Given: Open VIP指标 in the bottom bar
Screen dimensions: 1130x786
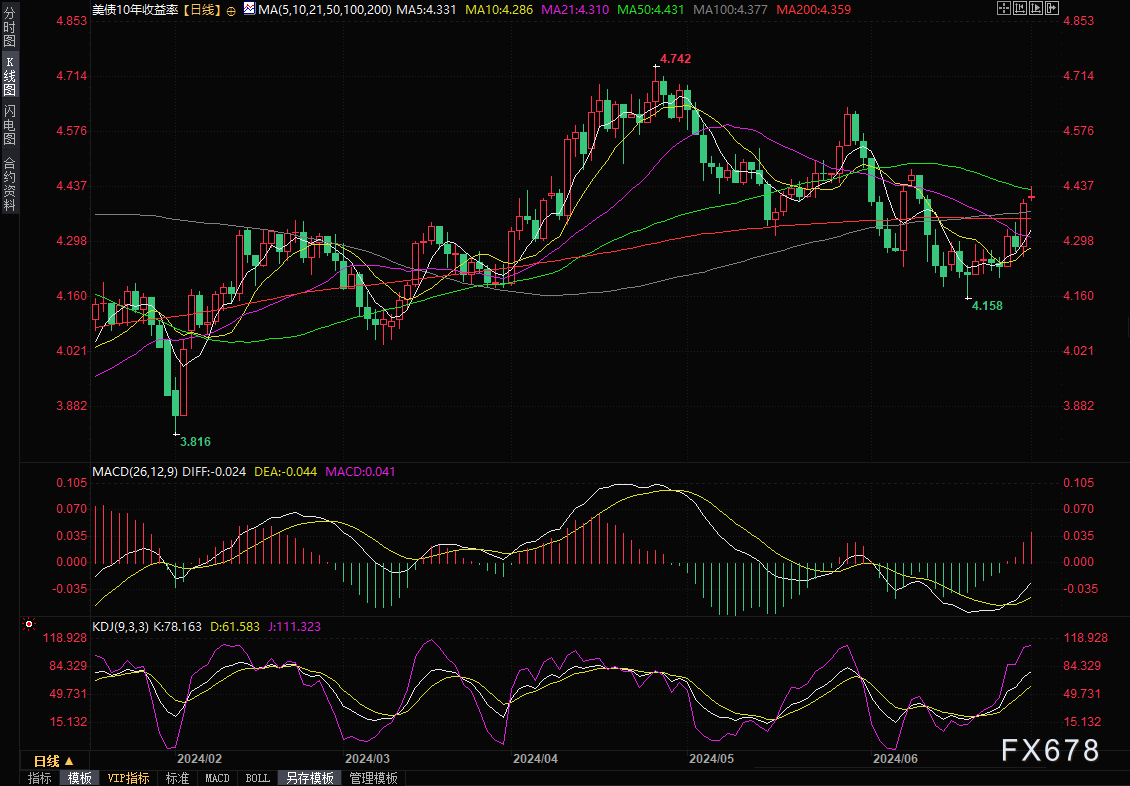Looking at the screenshot, I should tap(128, 778).
